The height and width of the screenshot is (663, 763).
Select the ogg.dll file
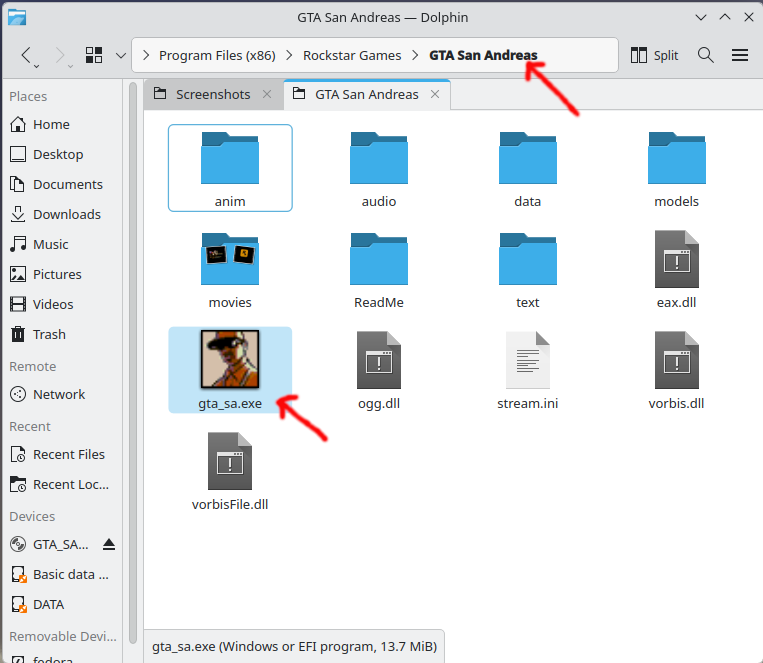coord(379,370)
